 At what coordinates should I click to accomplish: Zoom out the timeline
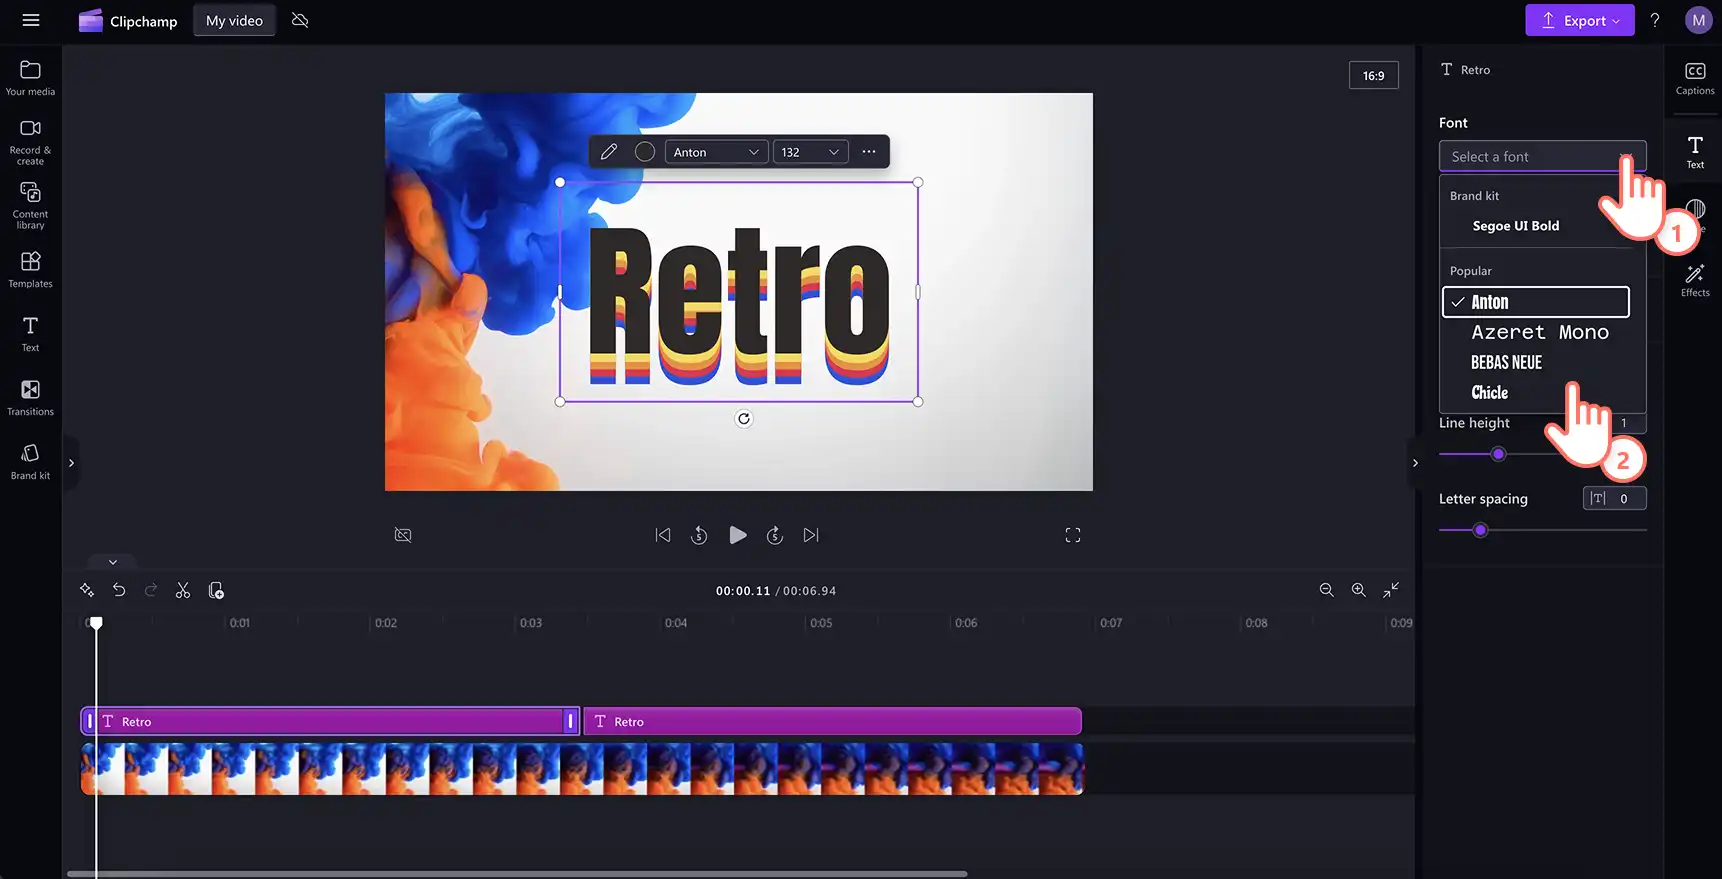1326,590
